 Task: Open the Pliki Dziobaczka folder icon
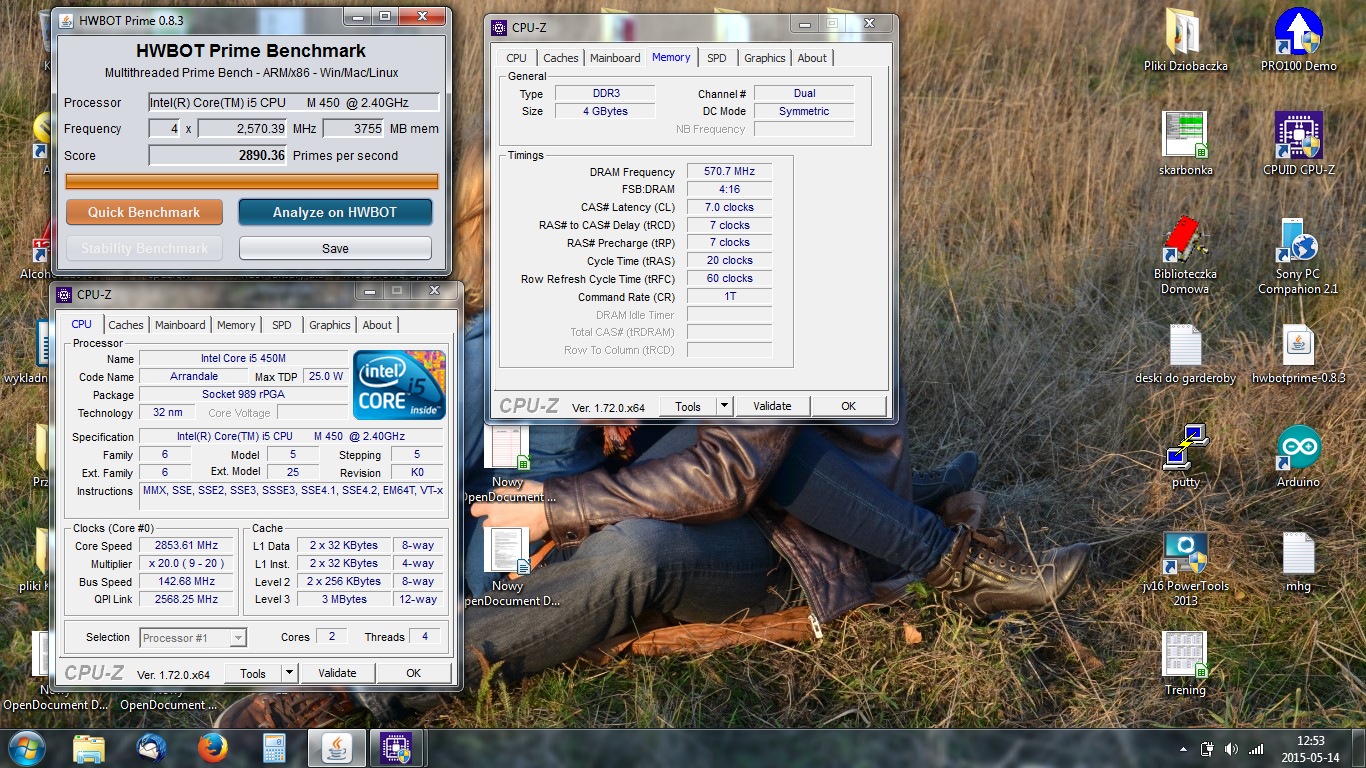pyautogui.click(x=1185, y=32)
